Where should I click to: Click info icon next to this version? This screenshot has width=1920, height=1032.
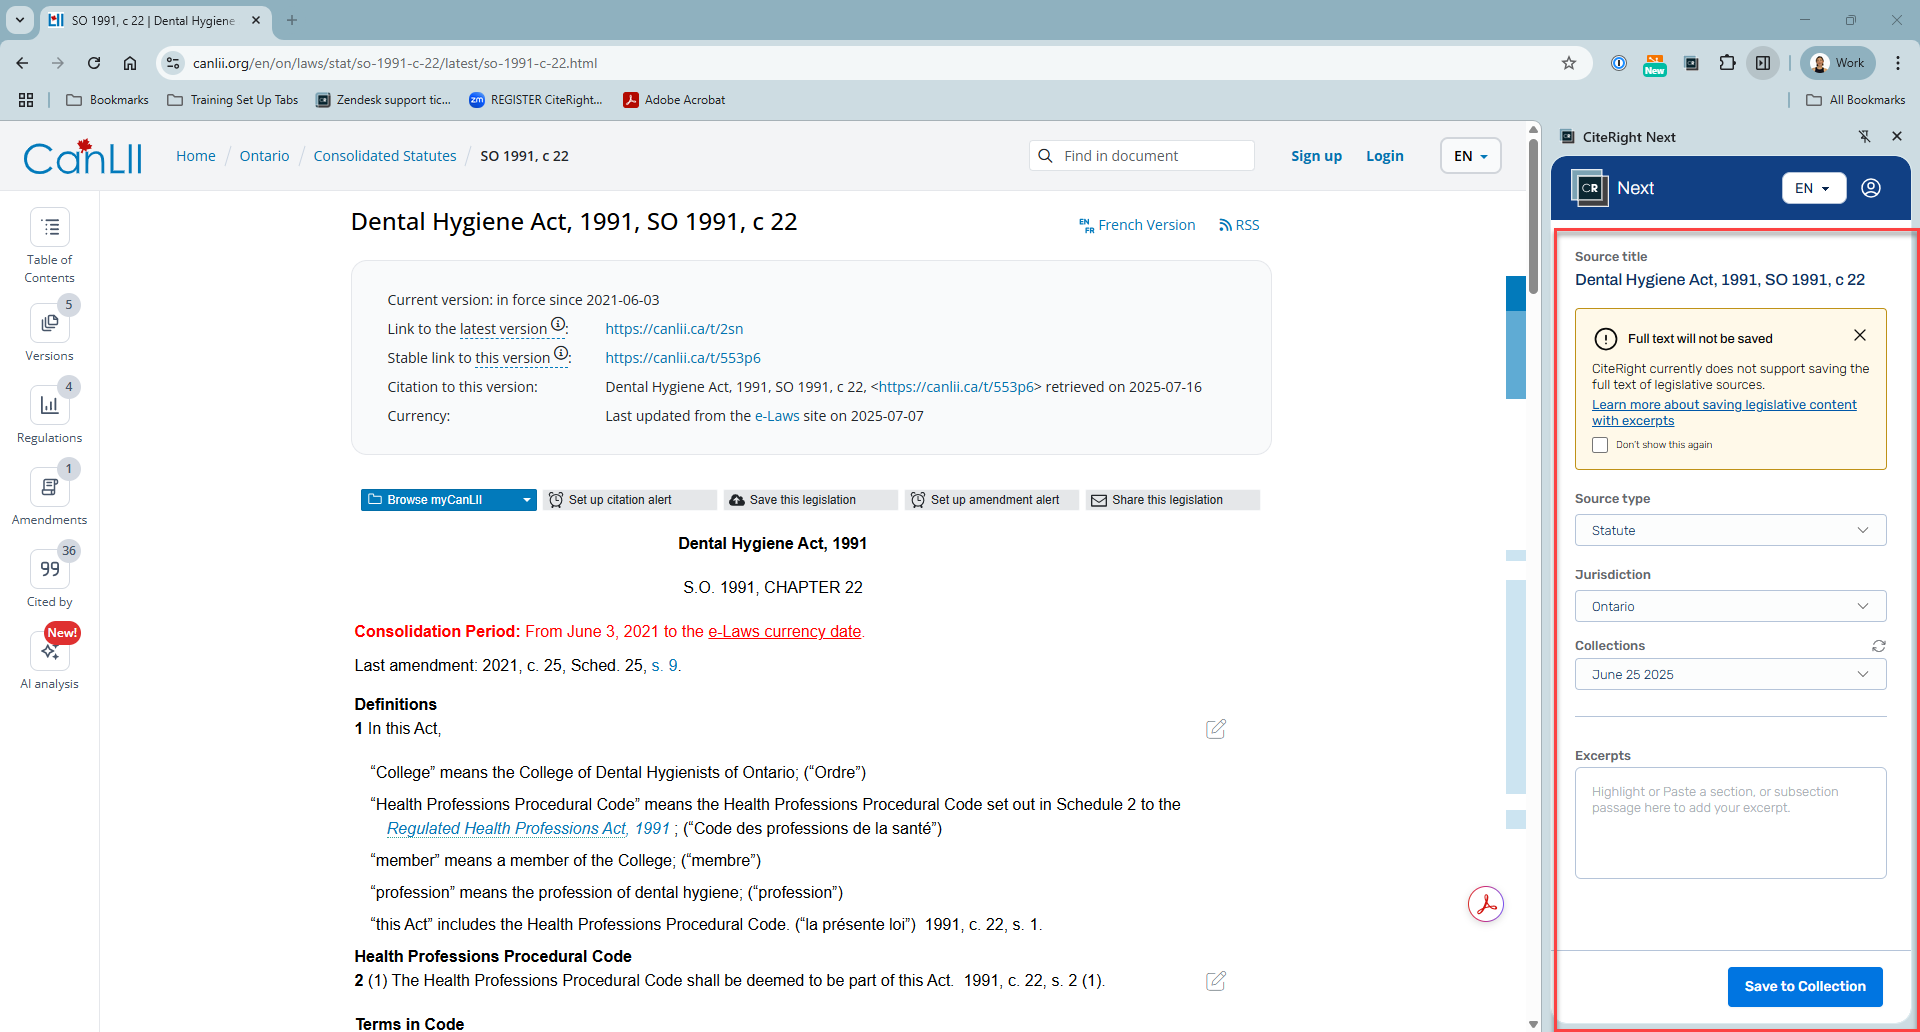[x=561, y=353]
